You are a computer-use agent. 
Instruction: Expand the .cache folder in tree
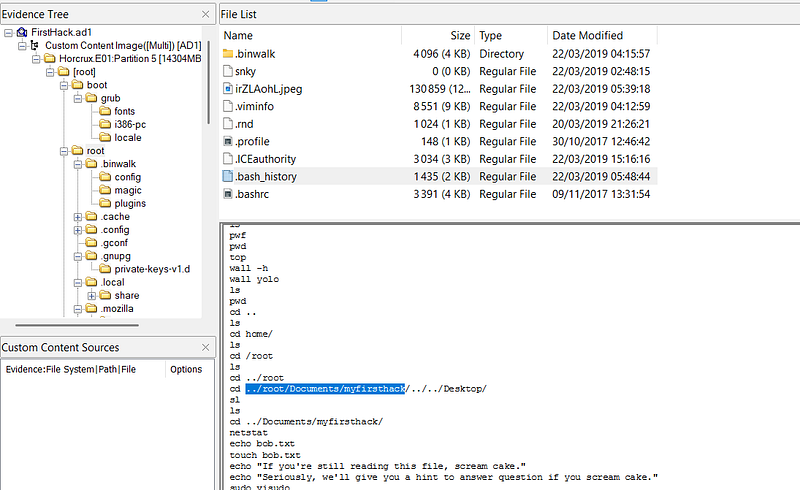tap(78, 217)
